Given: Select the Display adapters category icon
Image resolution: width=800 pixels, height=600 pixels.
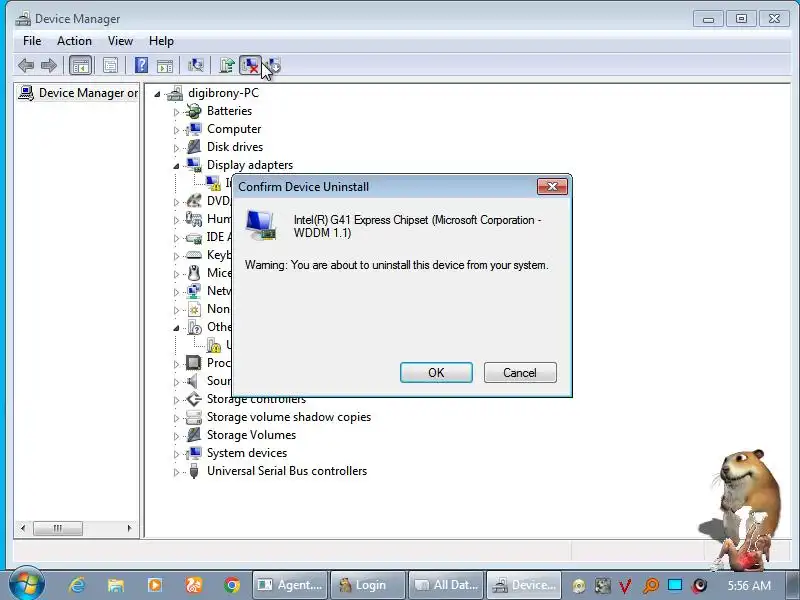Looking at the screenshot, I should 194,165.
